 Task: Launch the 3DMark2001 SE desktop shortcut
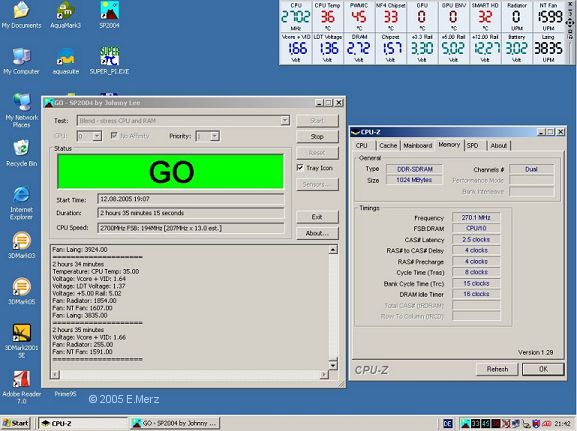tap(21, 341)
